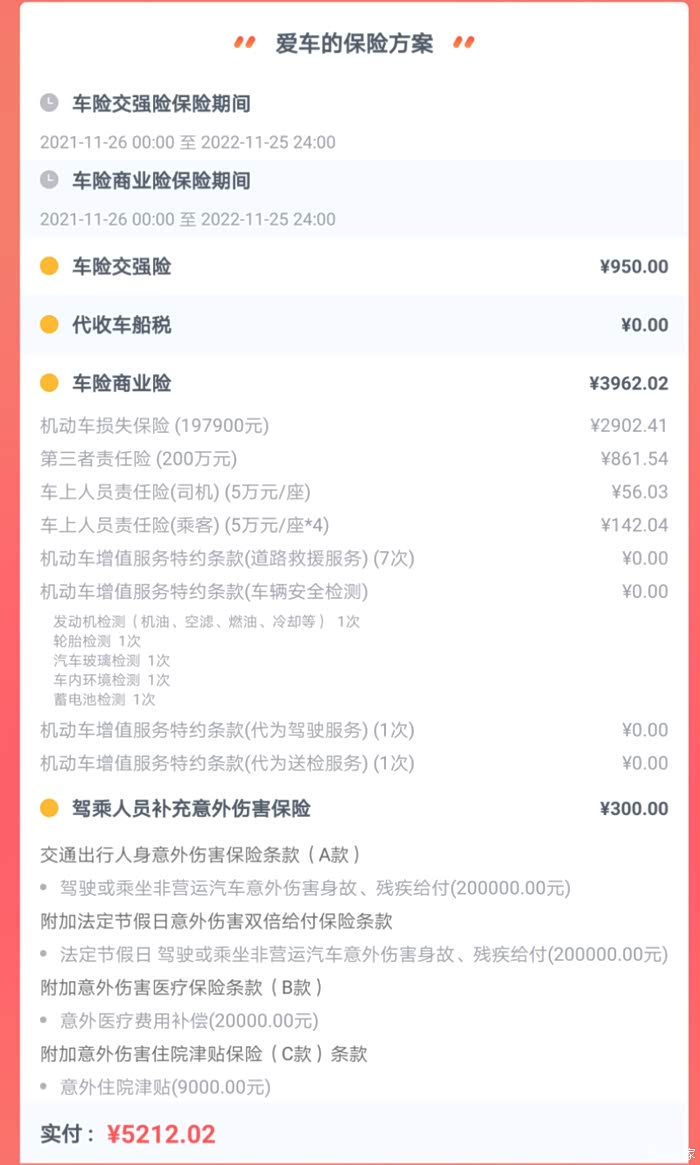This screenshot has width=700, height=1165.
Task: Click the 交通出行人身意外伤害保险条款（A款） heading
Action: tap(200, 855)
